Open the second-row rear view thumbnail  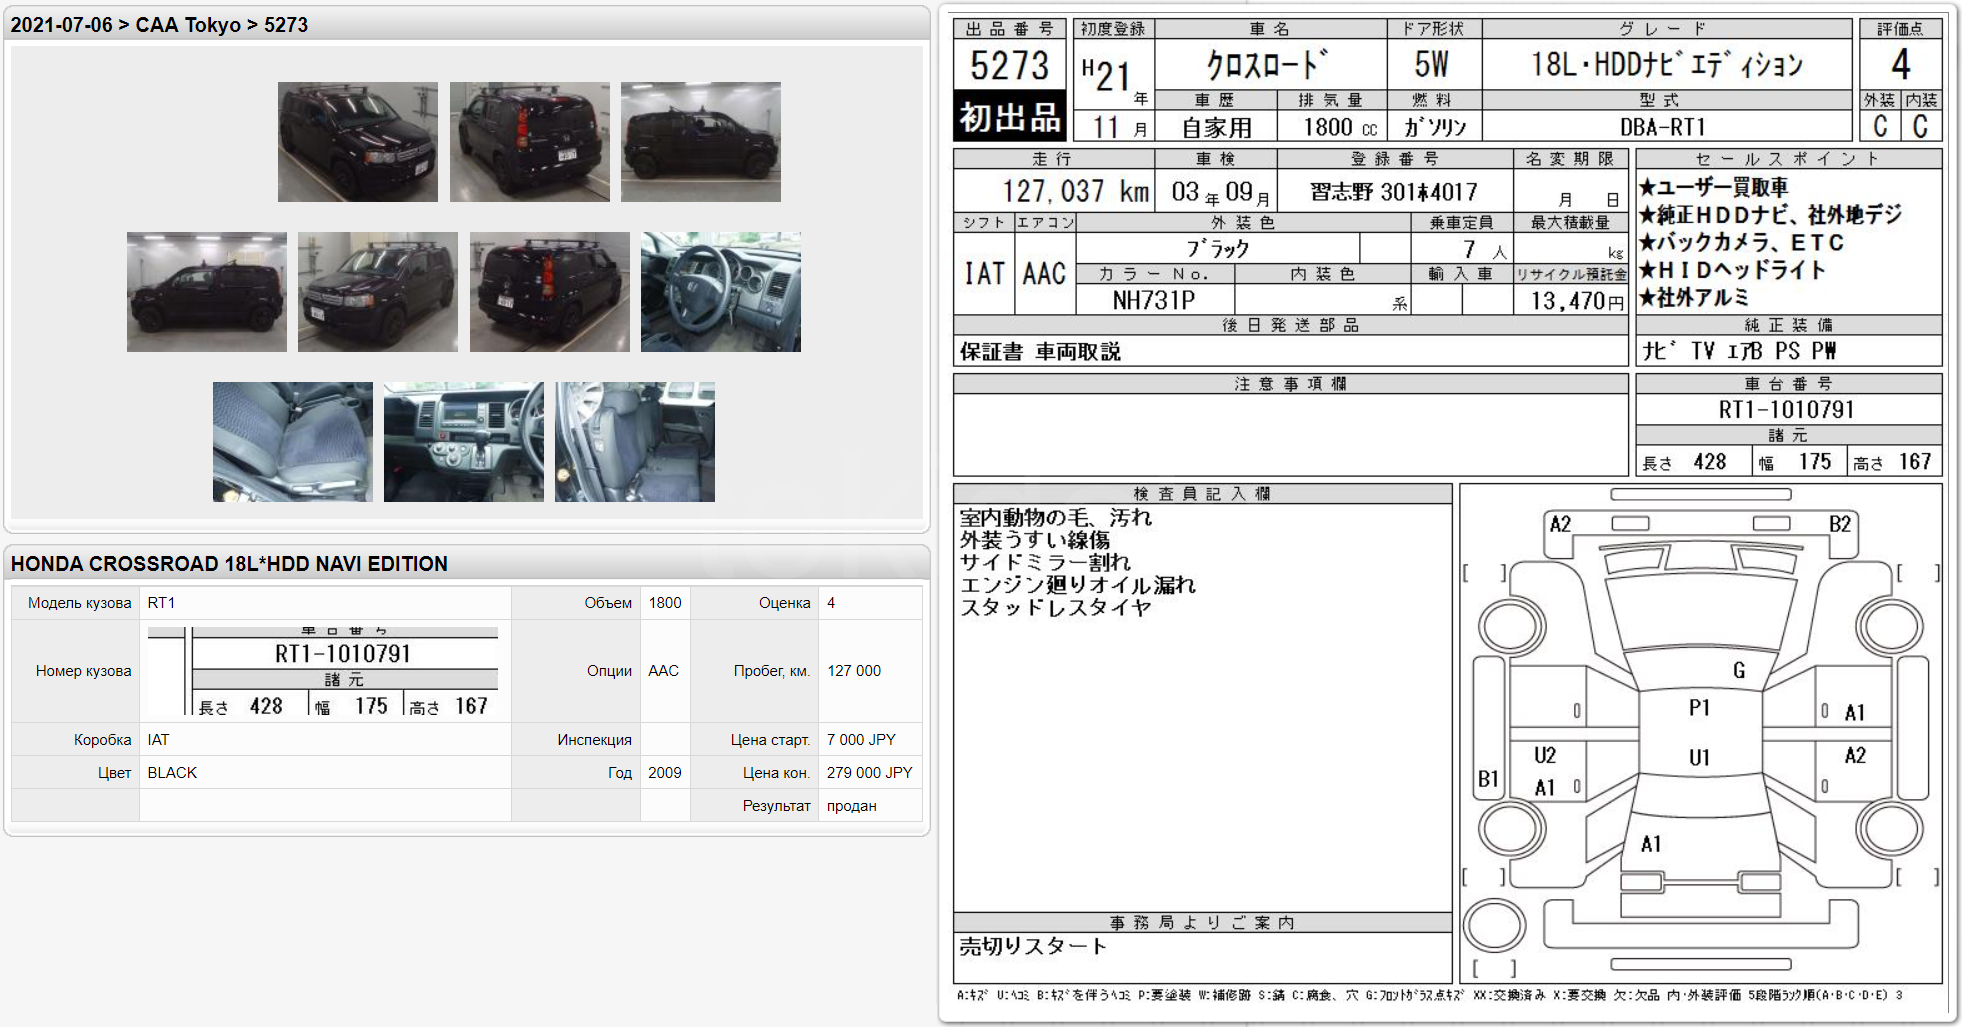(x=550, y=292)
